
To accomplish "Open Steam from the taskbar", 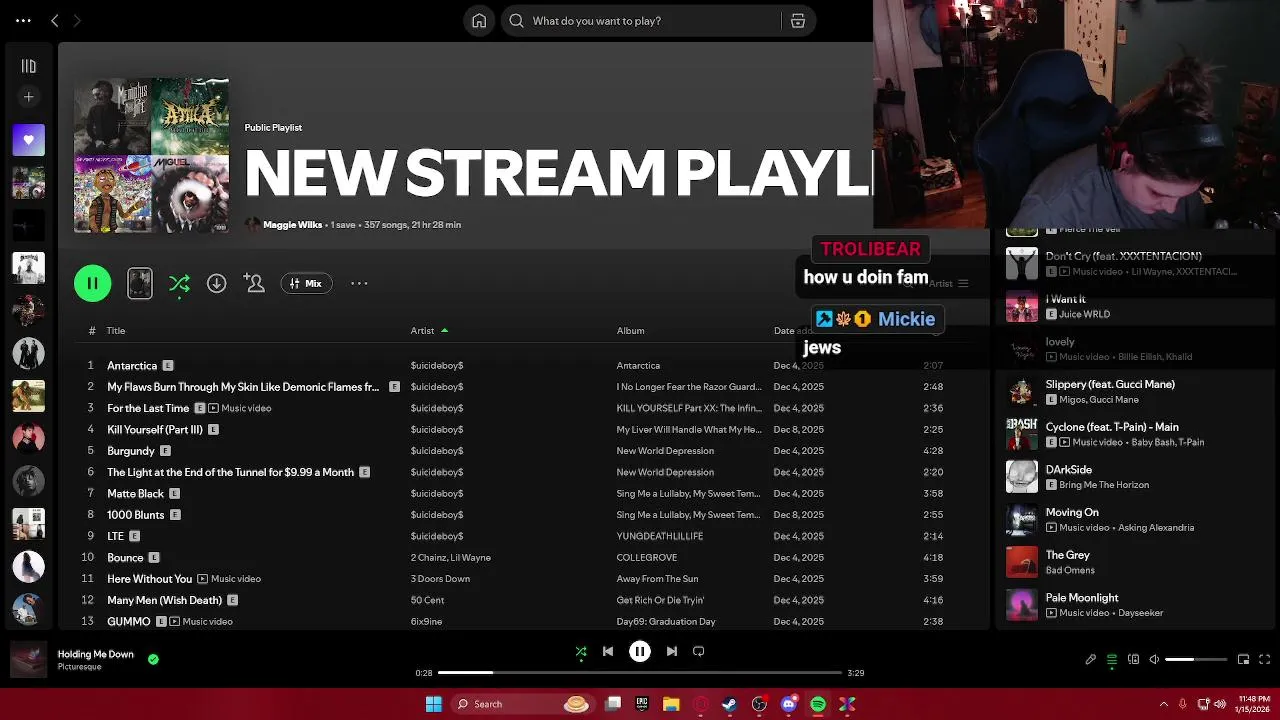I will (730, 705).
